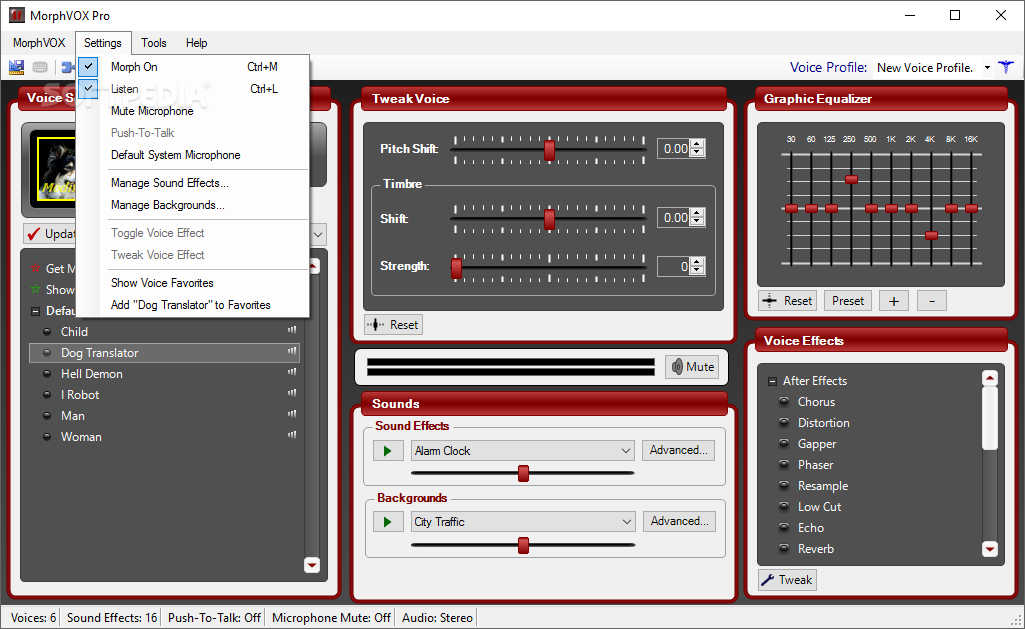This screenshot has width=1025, height=629.
Task: Click the signal bars icon next to I Robot
Action: [292, 393]
